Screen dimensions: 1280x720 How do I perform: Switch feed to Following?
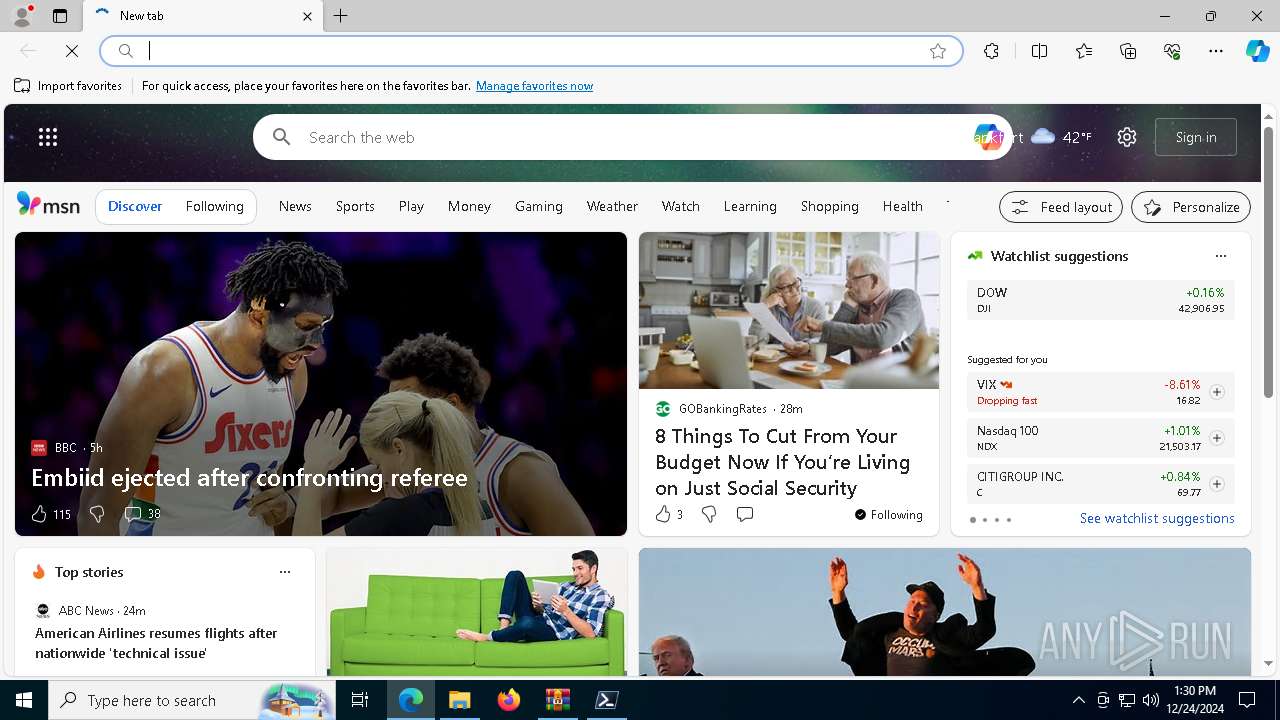pyautogui.click(x=215, y=206)
